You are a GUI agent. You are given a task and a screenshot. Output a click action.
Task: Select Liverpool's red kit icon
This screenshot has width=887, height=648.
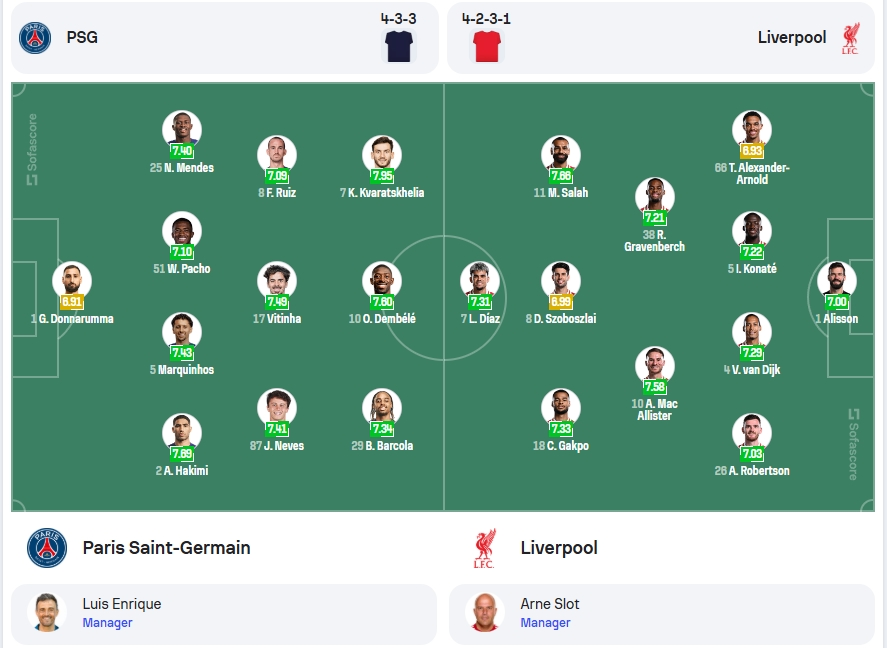[486, 46]
